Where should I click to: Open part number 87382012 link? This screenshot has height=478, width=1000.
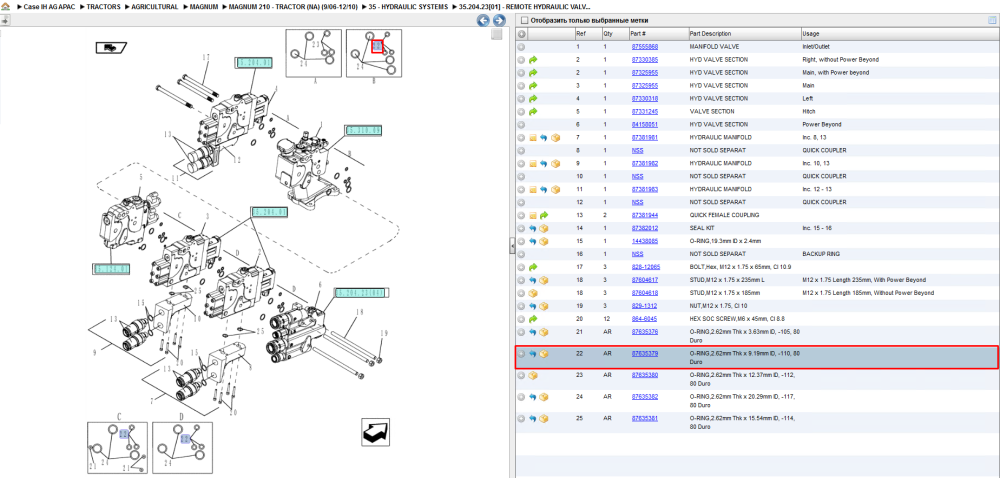click(x=645, y=228)
